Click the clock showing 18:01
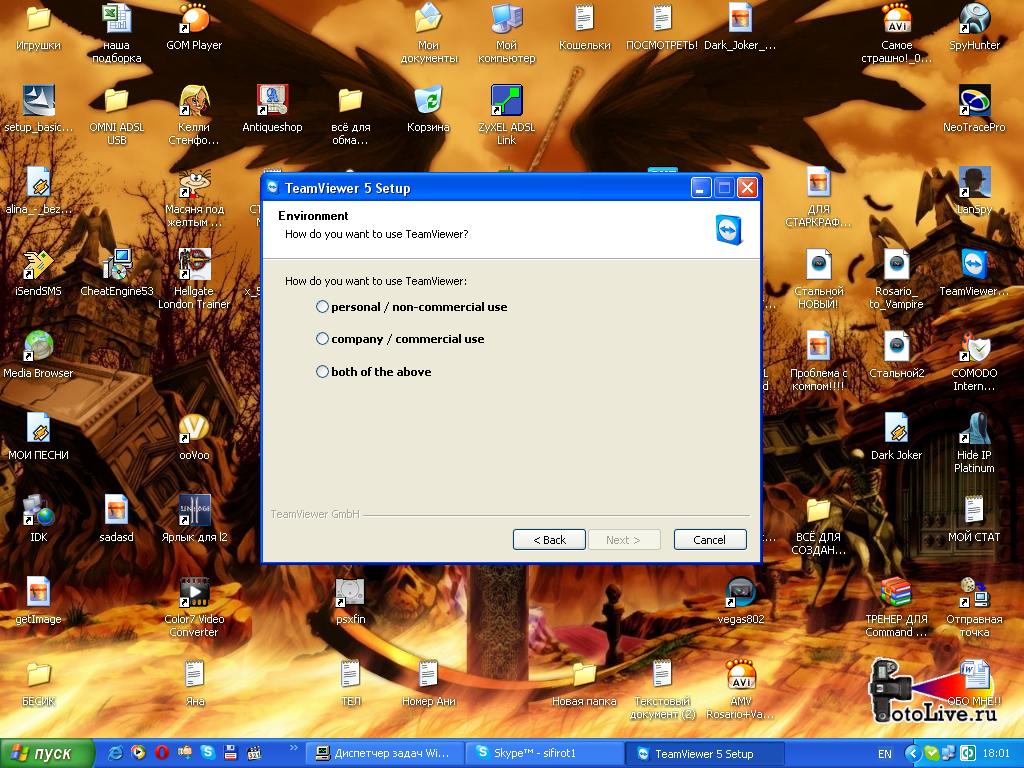1024x768 pixels. (x=996, y=754)
